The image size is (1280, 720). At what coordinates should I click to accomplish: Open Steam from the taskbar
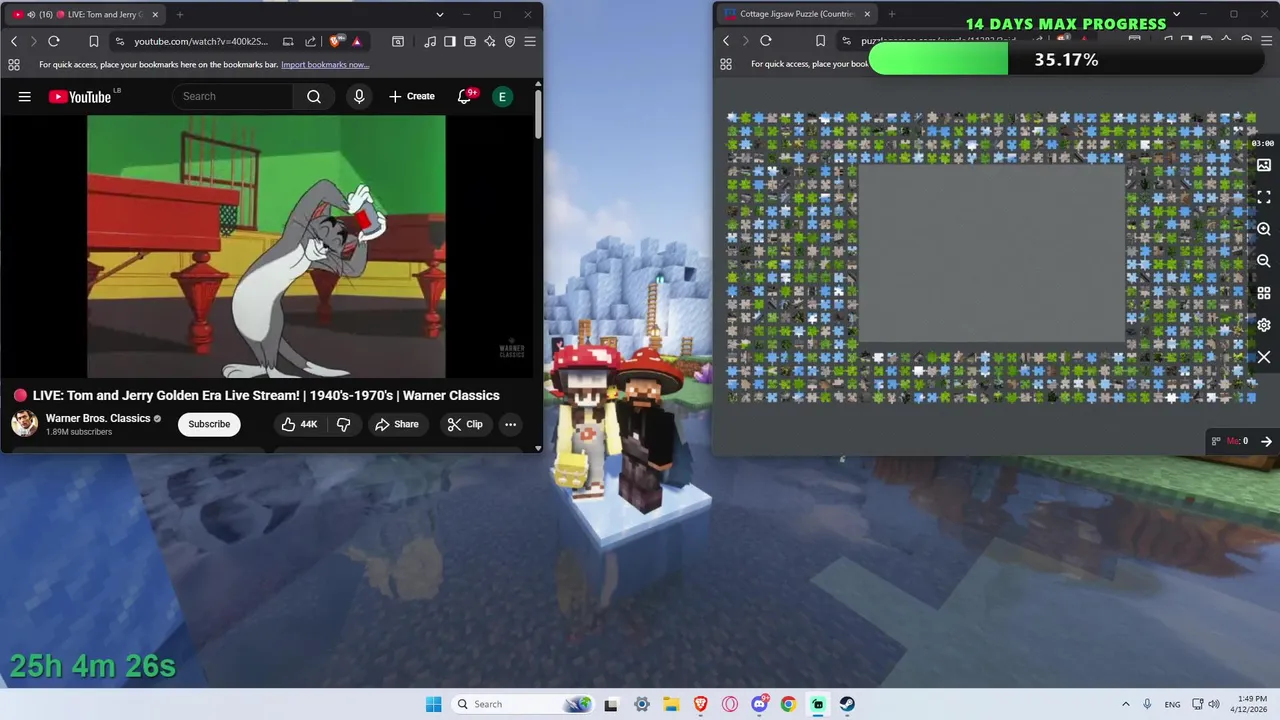tap(847, 704)
